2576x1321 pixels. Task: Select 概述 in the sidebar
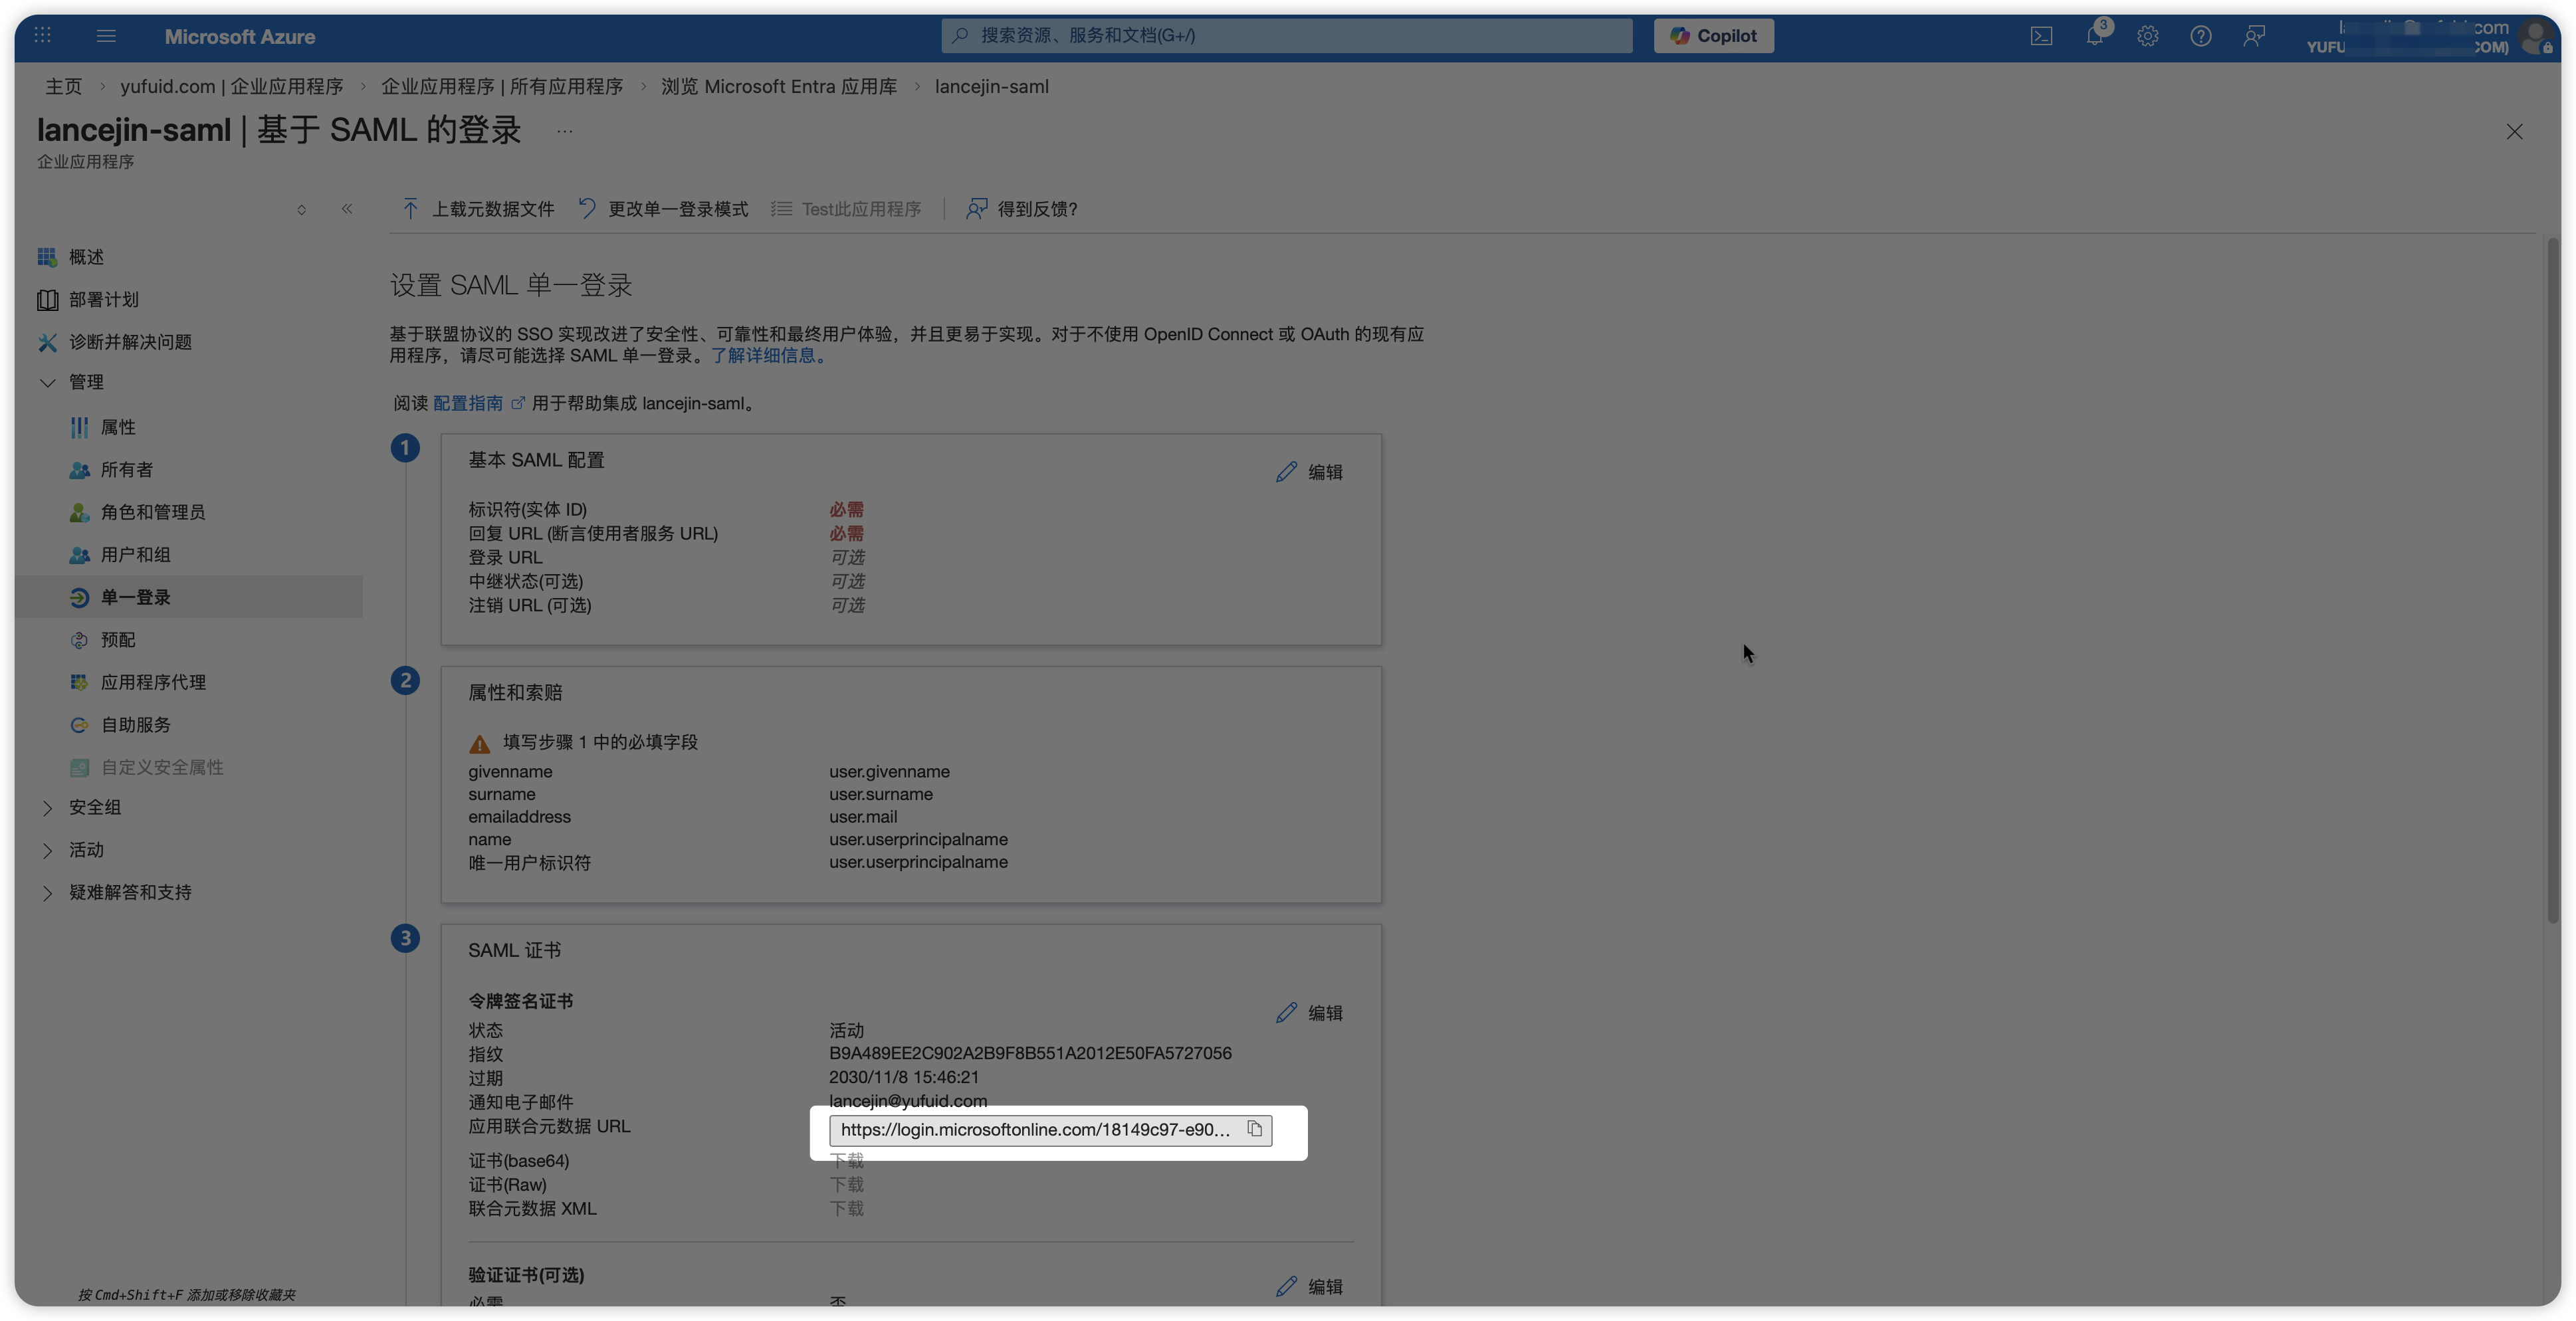[x=86, y=257]
